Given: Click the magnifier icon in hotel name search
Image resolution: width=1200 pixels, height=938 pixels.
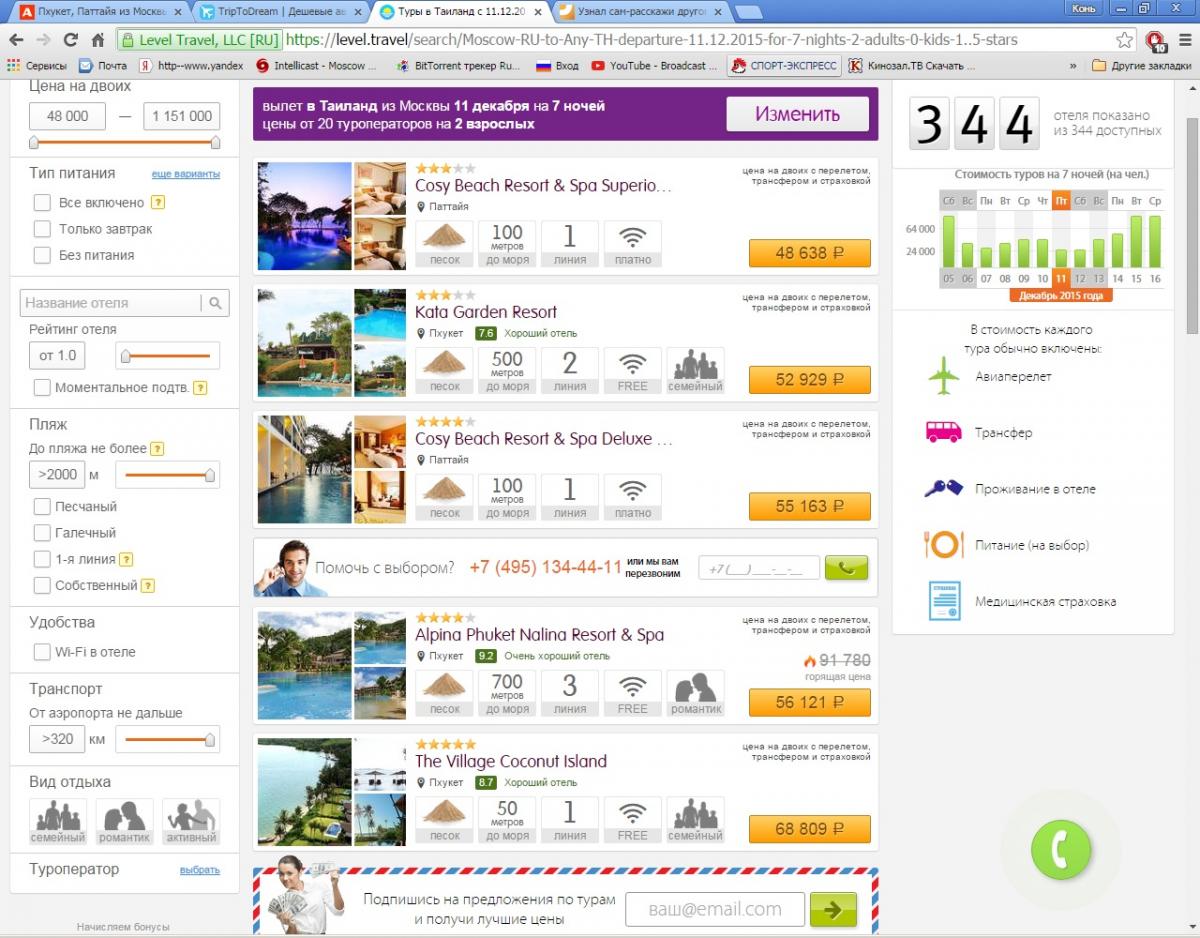Looking at the screenshot, I should point(215,303).
